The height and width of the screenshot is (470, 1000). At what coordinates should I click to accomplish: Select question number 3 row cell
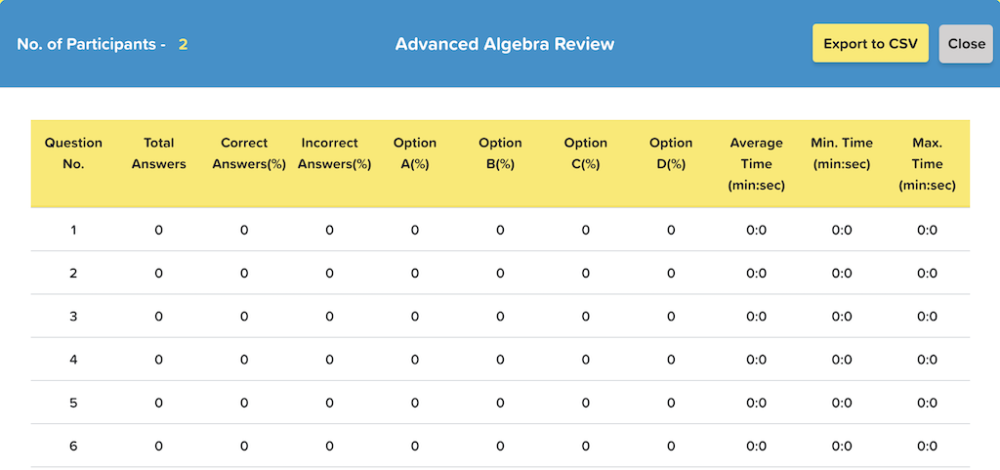[73, 316]
